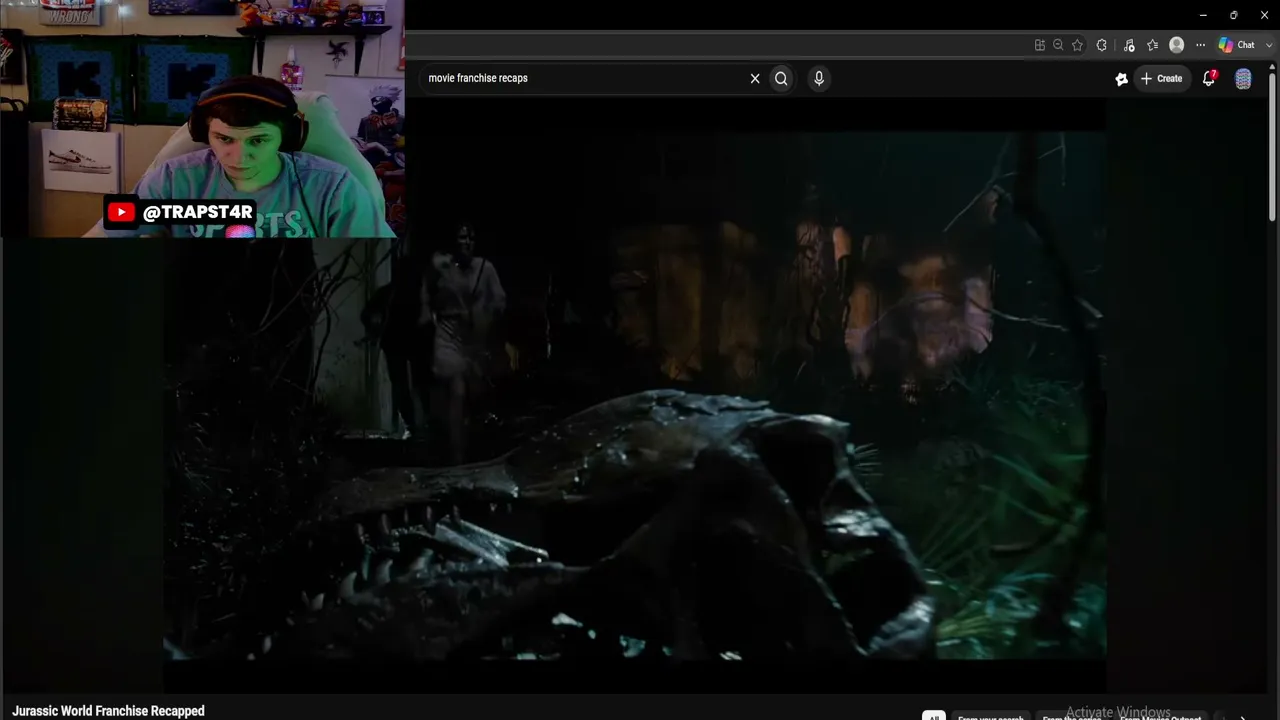Open the favorites list icon
This screenshot has height=720, width=1280.
click(1152, 45)
